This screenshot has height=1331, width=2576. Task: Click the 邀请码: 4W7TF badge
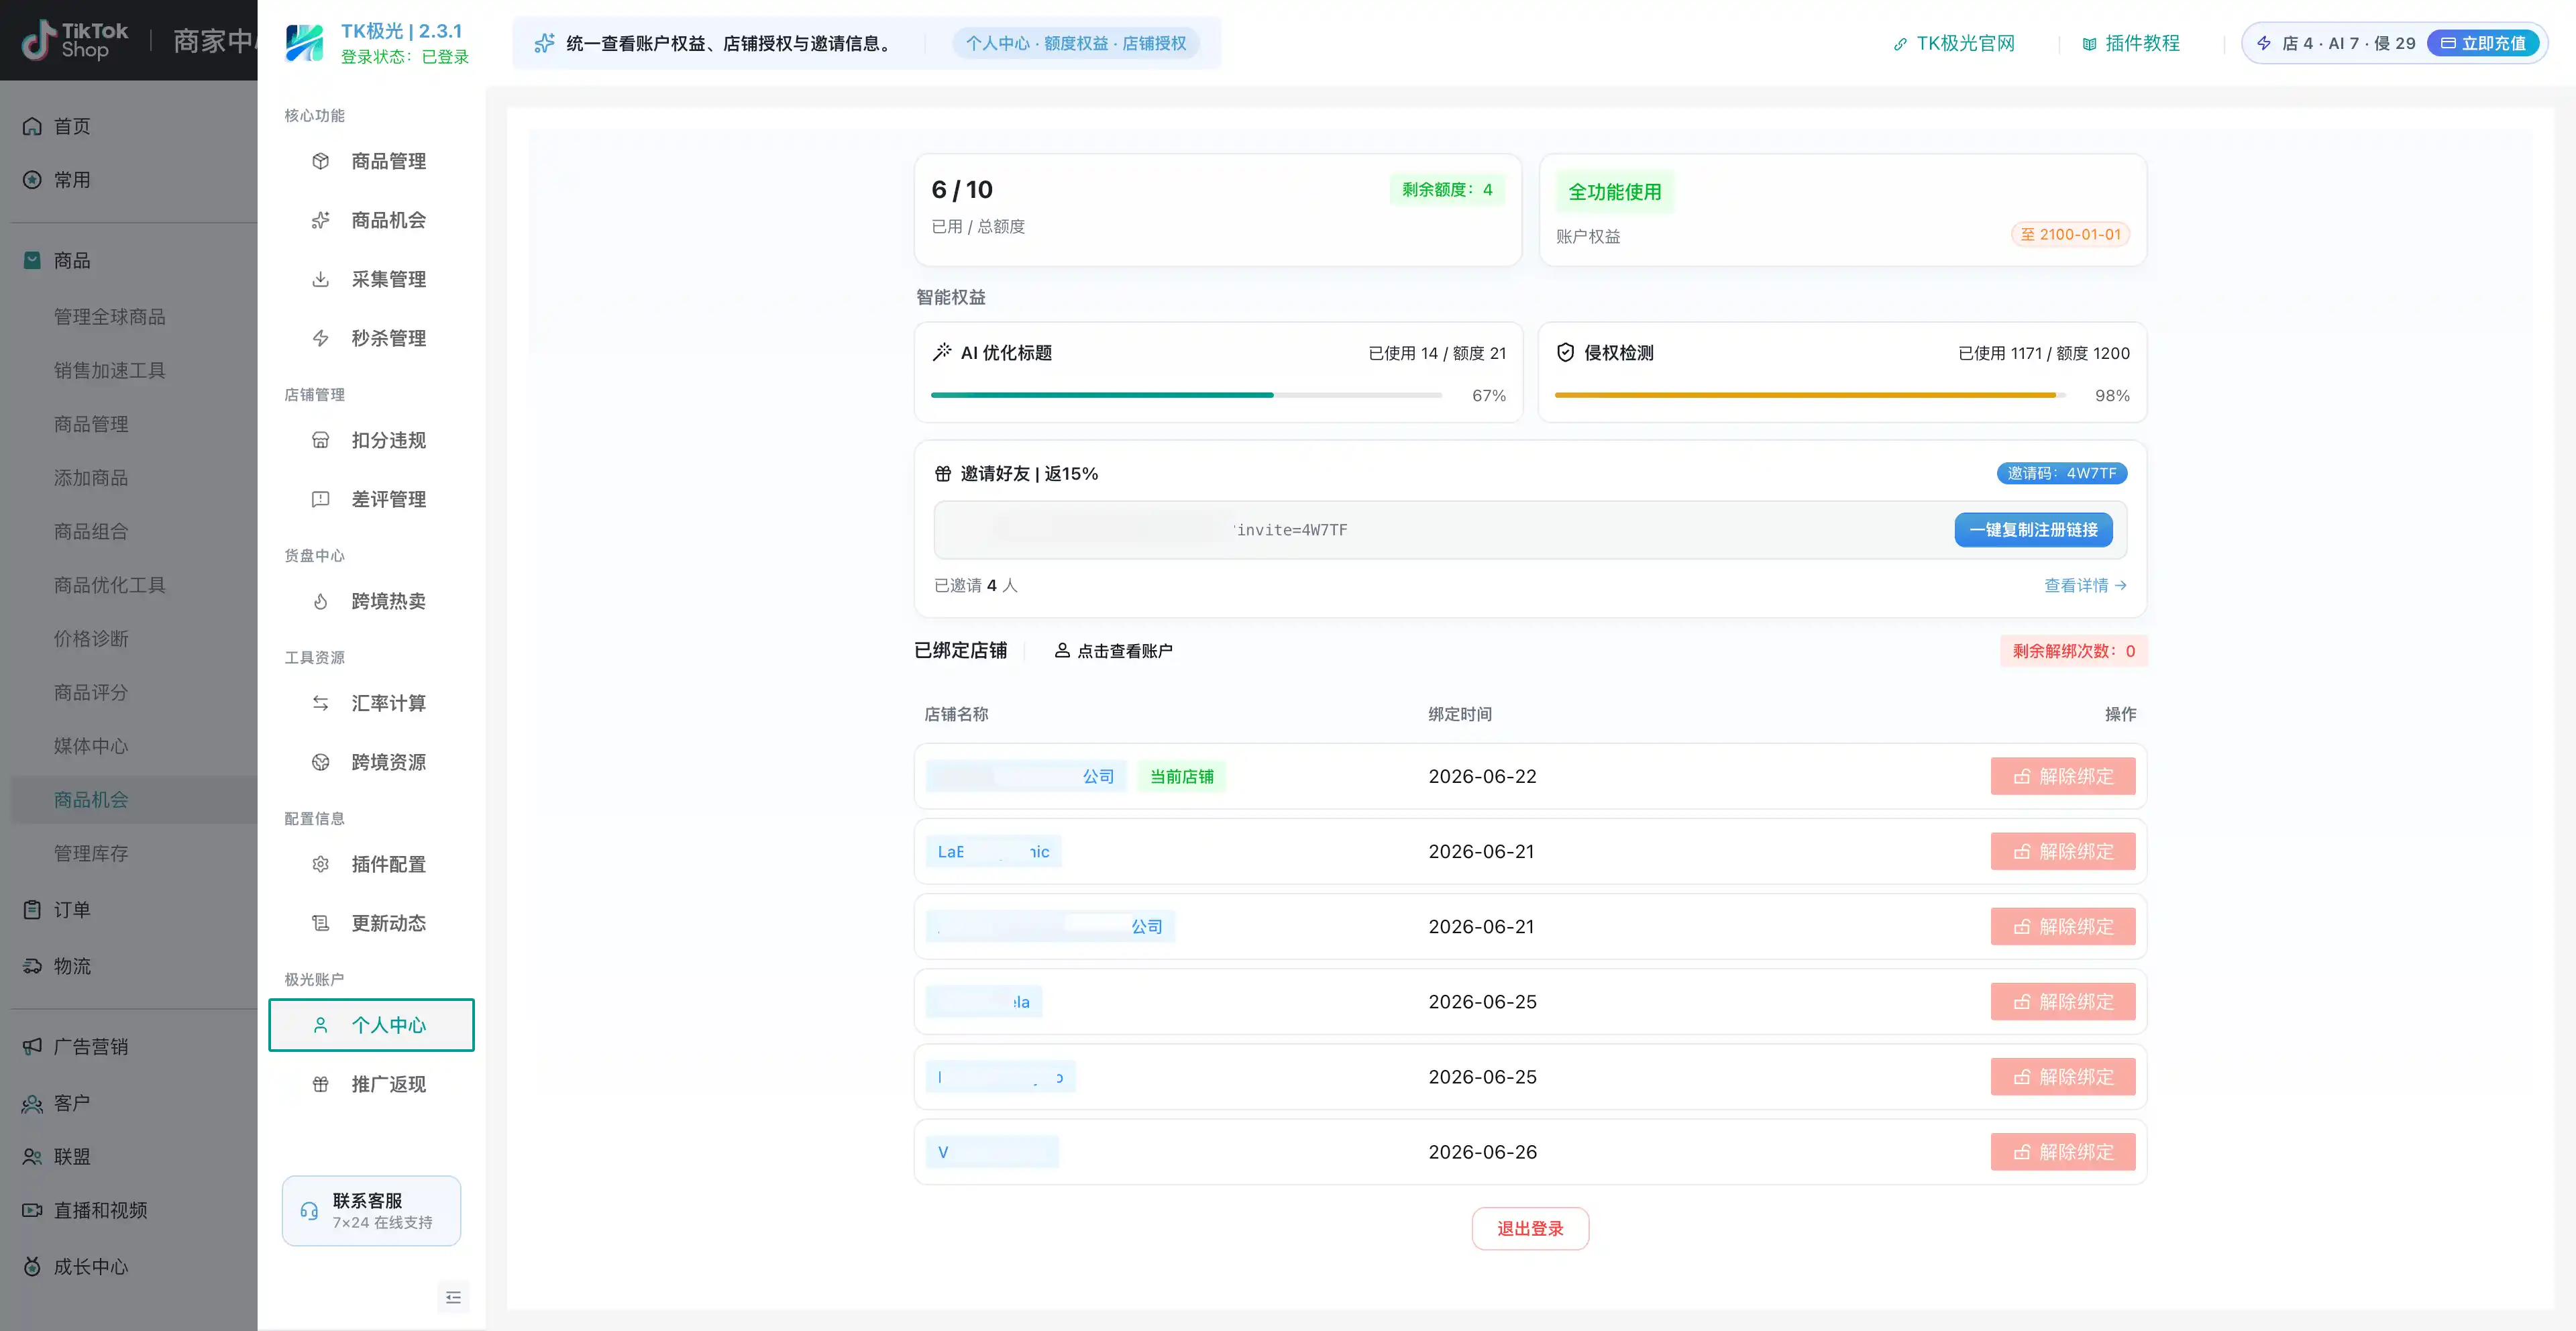2062,473
